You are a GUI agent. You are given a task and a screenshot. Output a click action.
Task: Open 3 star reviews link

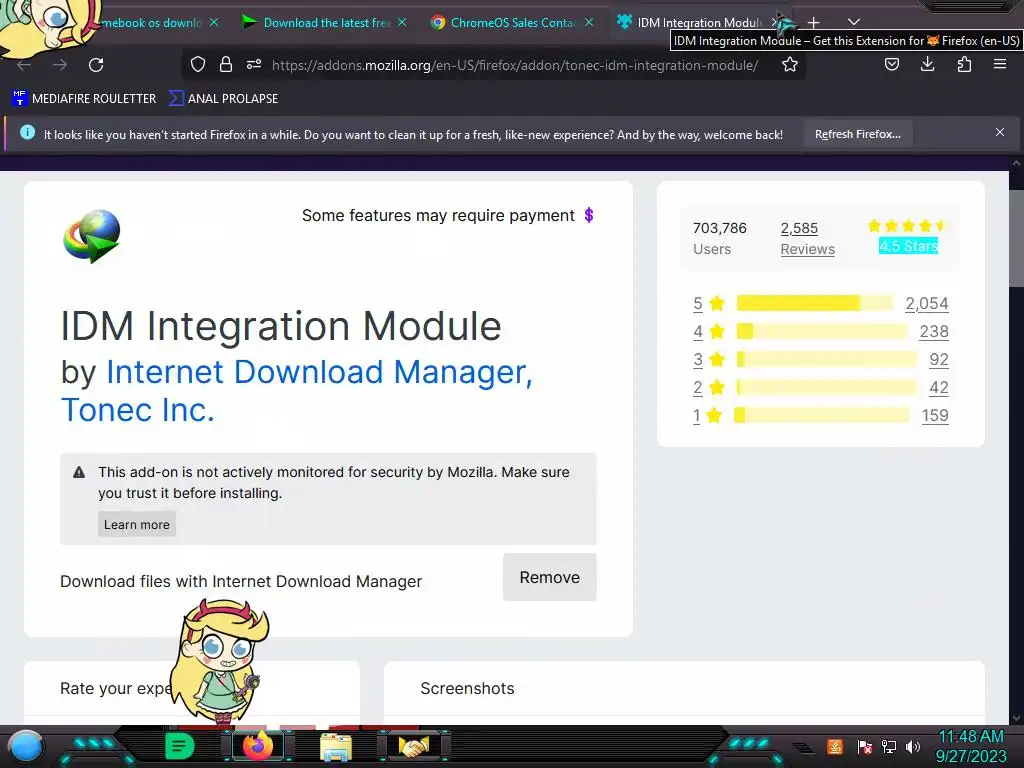[x=709, y=360]
